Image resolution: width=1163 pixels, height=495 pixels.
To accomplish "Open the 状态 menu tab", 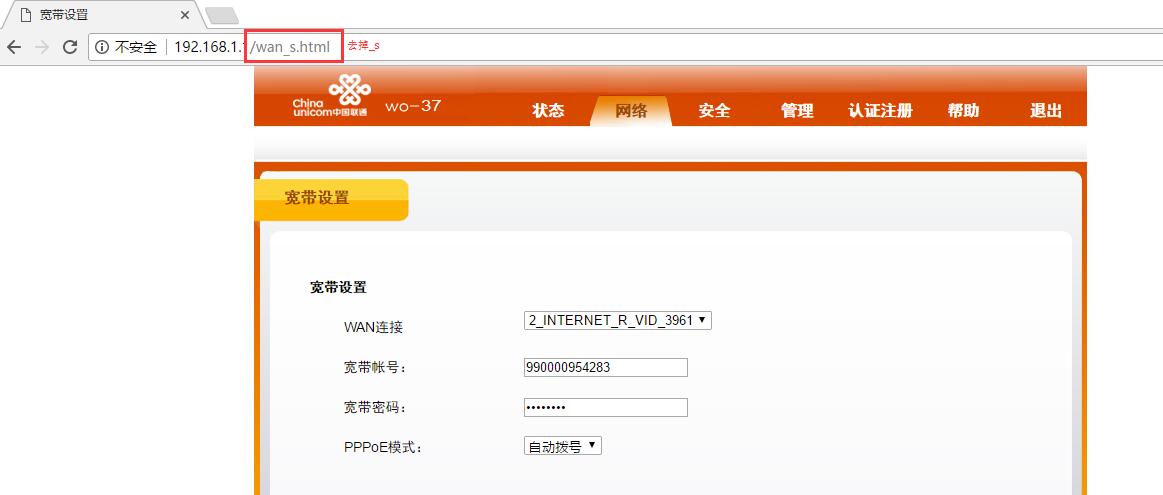I will point(548,111).
